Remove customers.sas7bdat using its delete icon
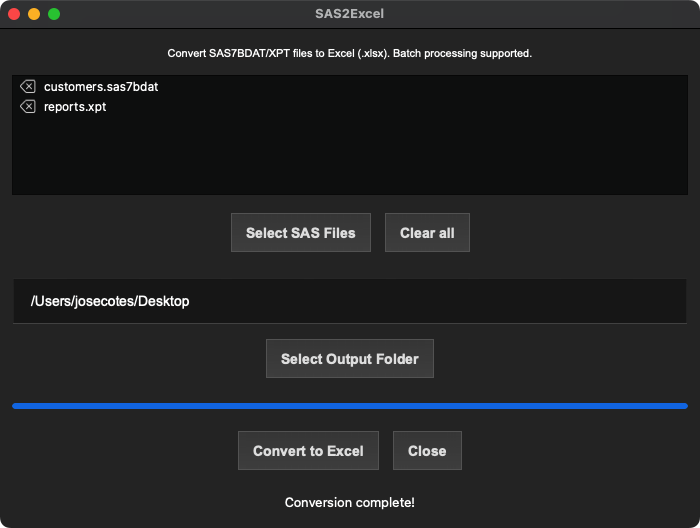The image size is (700, 528). point(28,86)
